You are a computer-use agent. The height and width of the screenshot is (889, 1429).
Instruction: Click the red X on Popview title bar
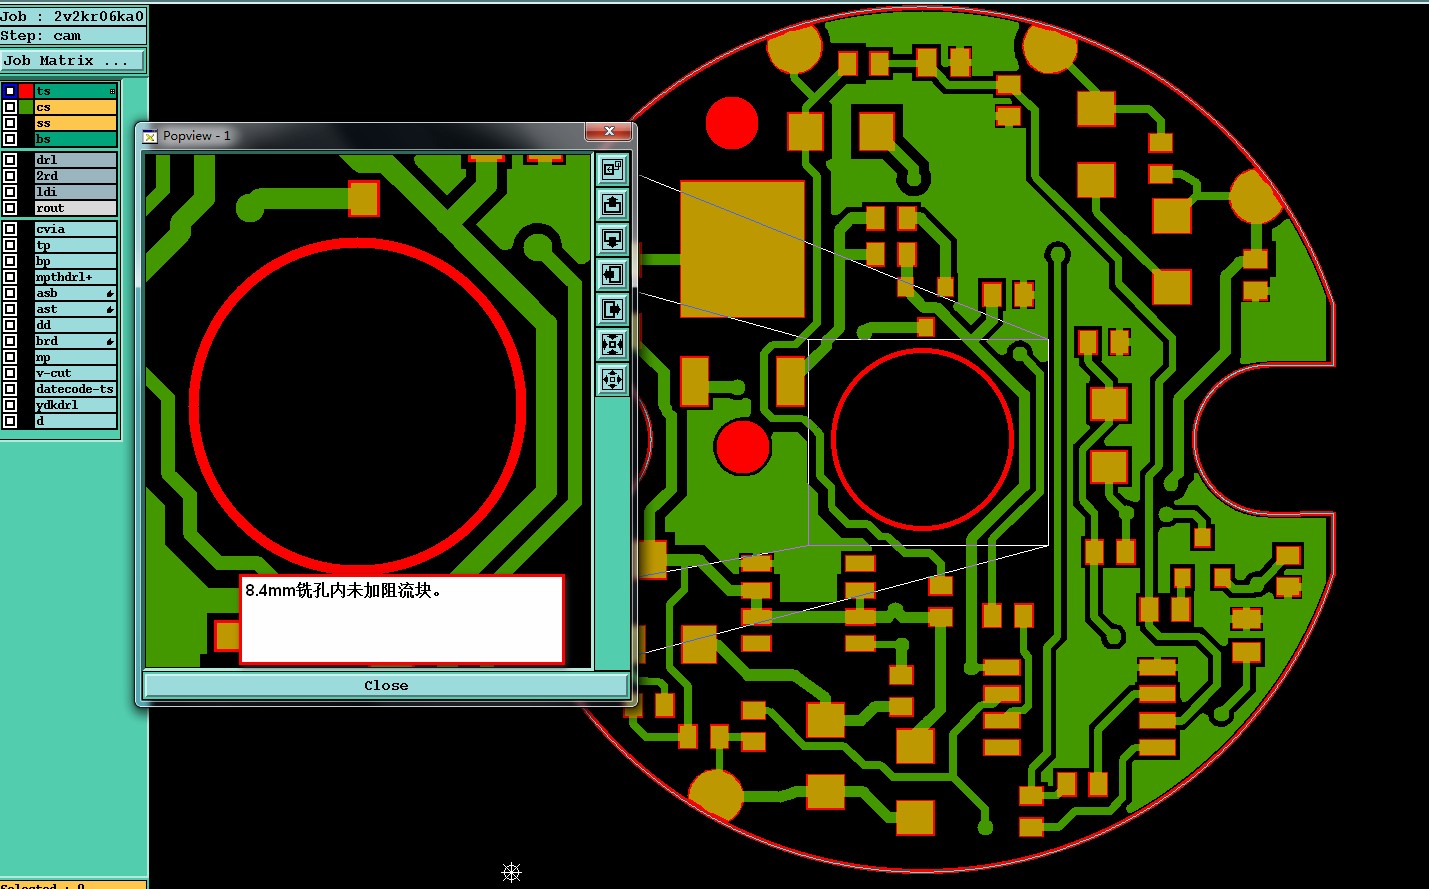[608, 132]
